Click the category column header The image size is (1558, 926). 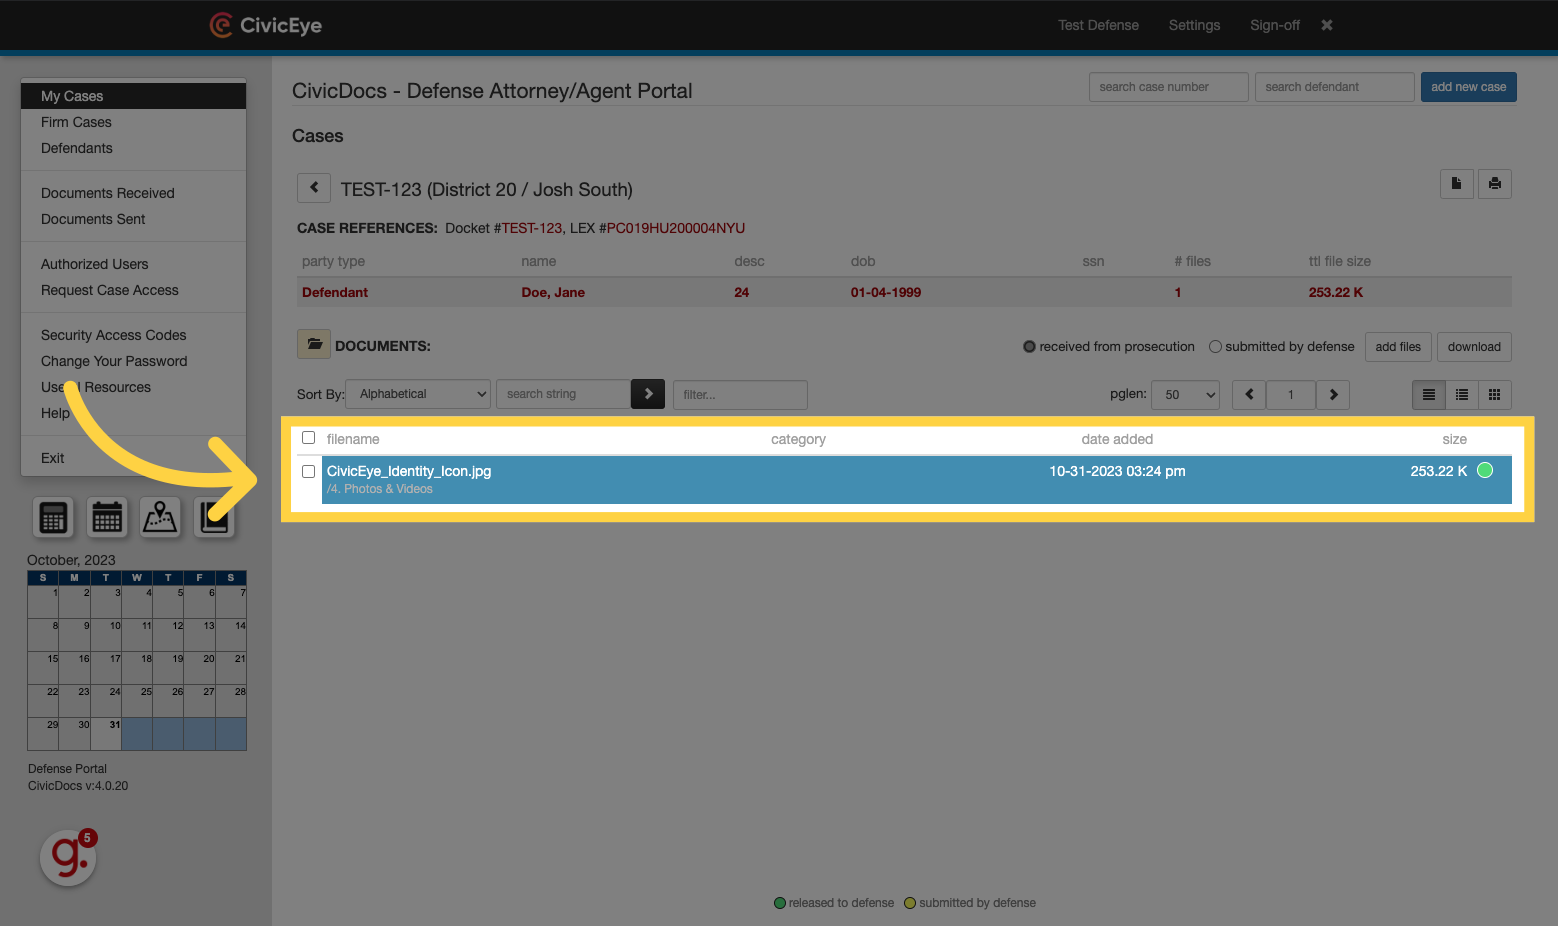point(798,439)
